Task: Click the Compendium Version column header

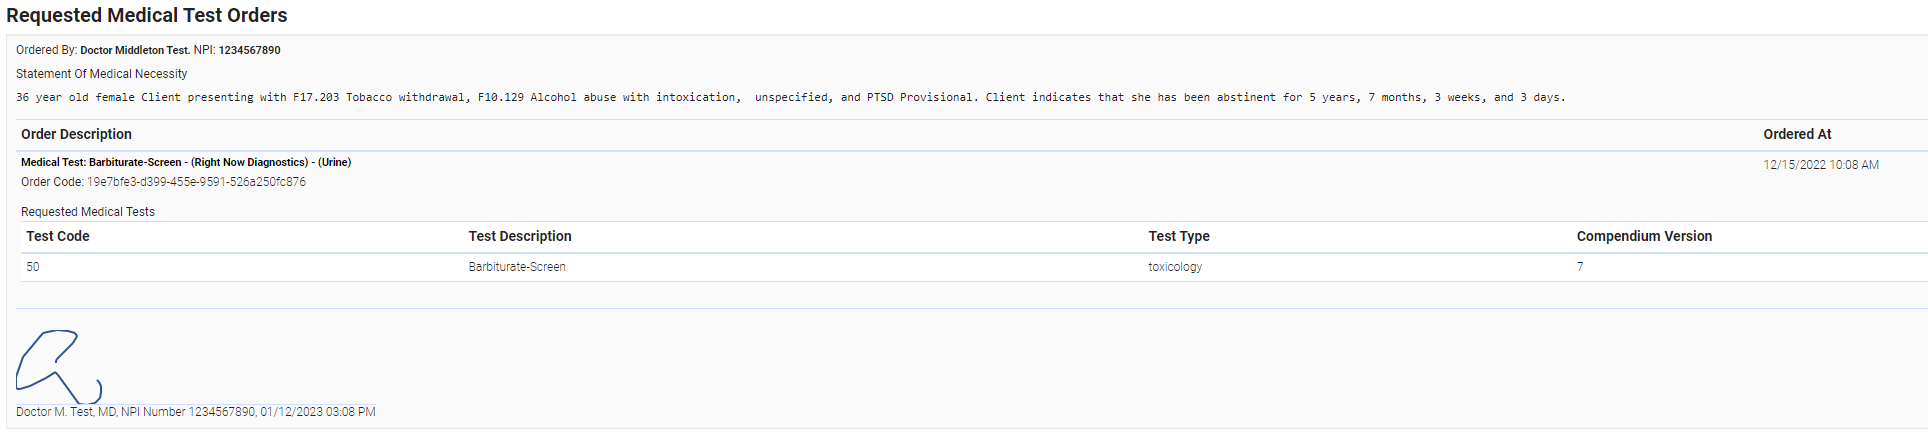Action: pos(1644,236)
